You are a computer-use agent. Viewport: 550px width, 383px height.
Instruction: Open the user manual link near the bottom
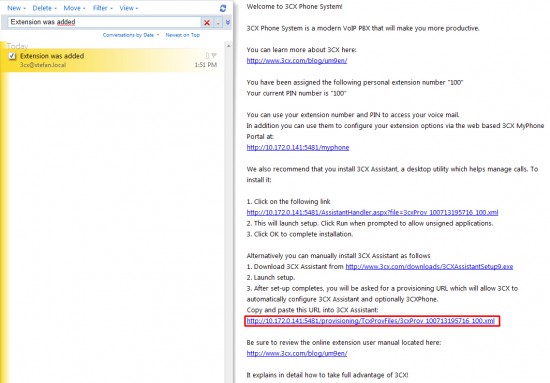[x=297, y=354]
